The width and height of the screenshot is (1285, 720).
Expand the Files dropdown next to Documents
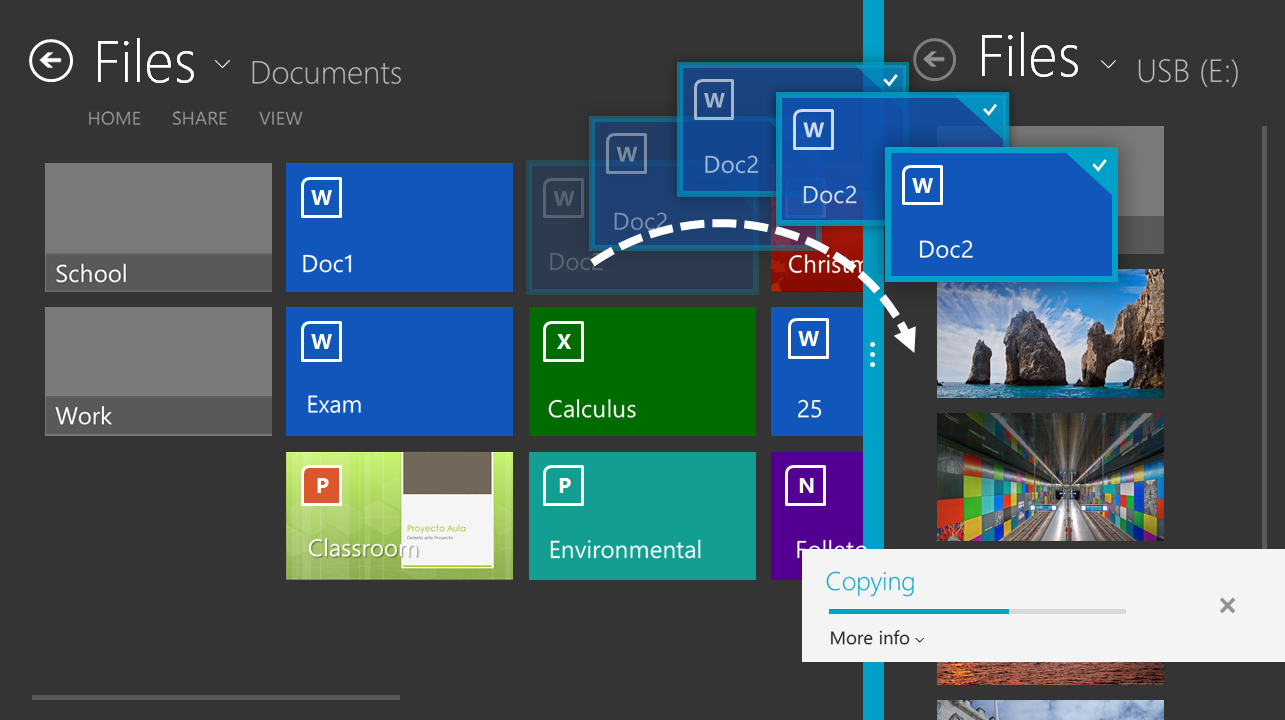click(x=221, y=65)
